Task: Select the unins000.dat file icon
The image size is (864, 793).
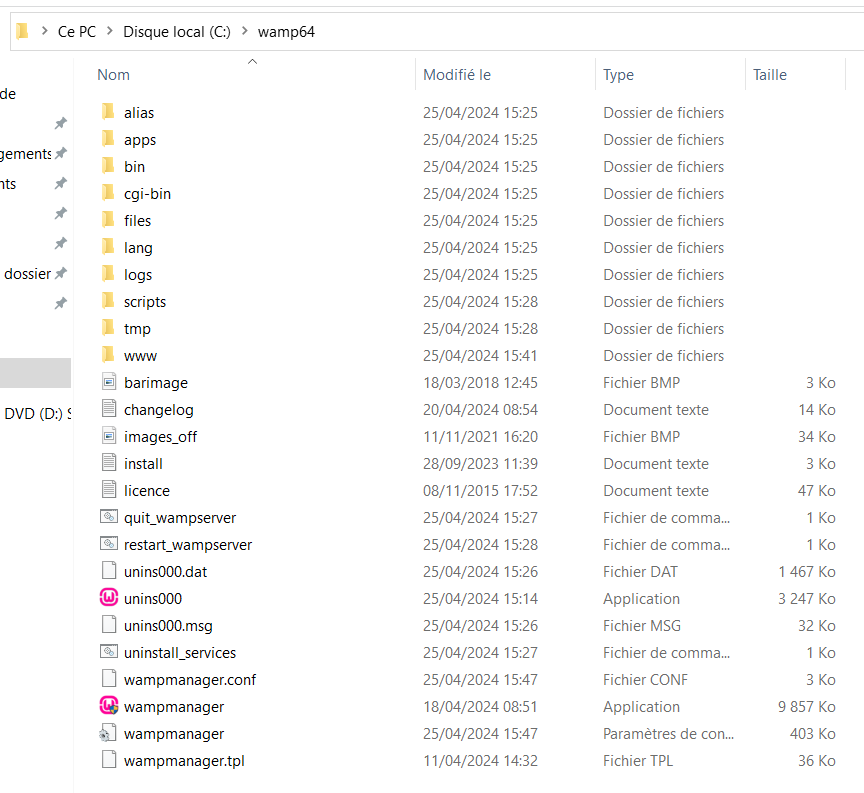Action: click(109, 571)
